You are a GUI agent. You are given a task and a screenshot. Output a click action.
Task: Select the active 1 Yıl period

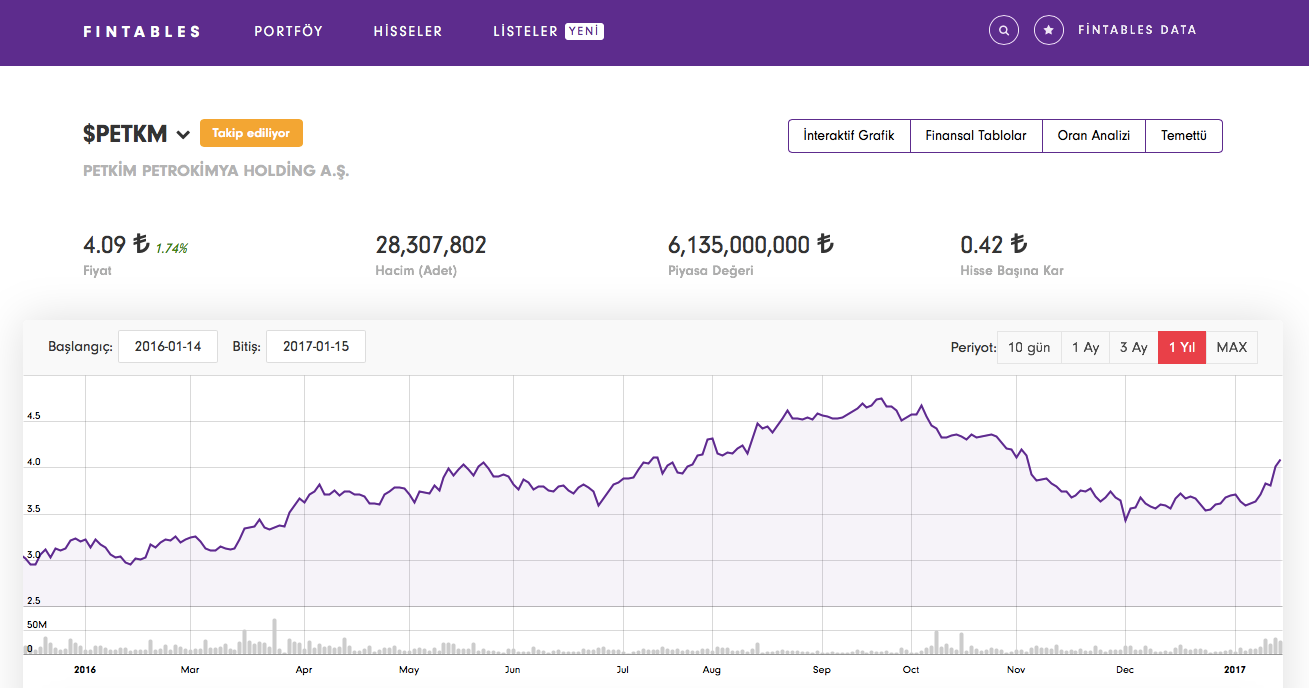pos(1182,347)
